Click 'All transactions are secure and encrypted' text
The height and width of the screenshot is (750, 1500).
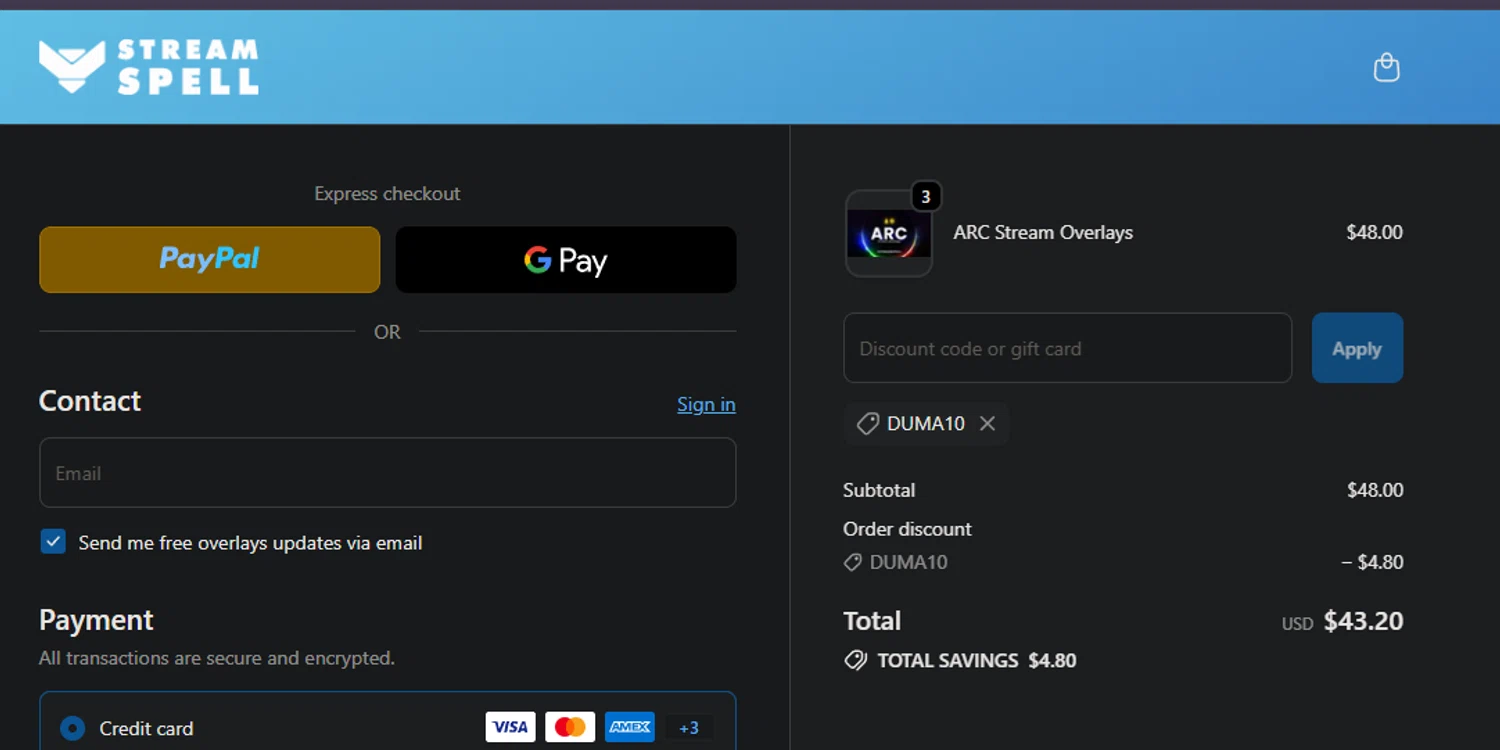[x=217, y=658]
